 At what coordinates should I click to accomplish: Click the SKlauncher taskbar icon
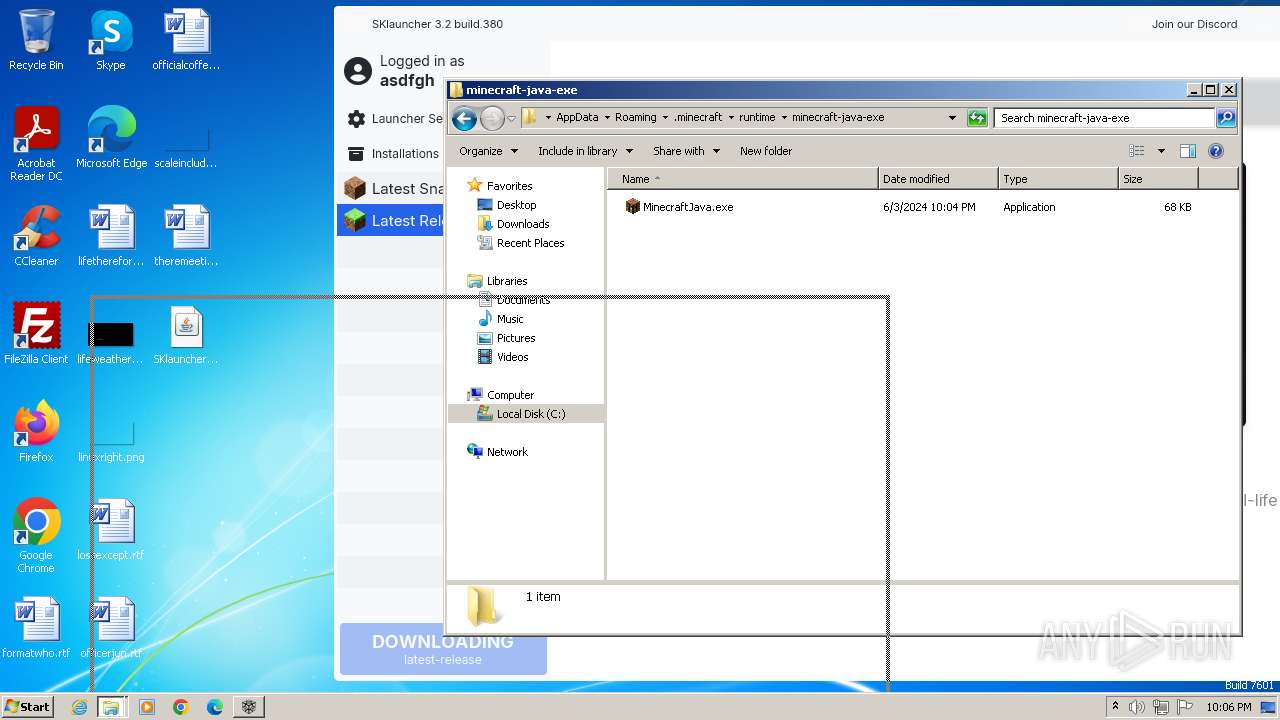[249, 707]
